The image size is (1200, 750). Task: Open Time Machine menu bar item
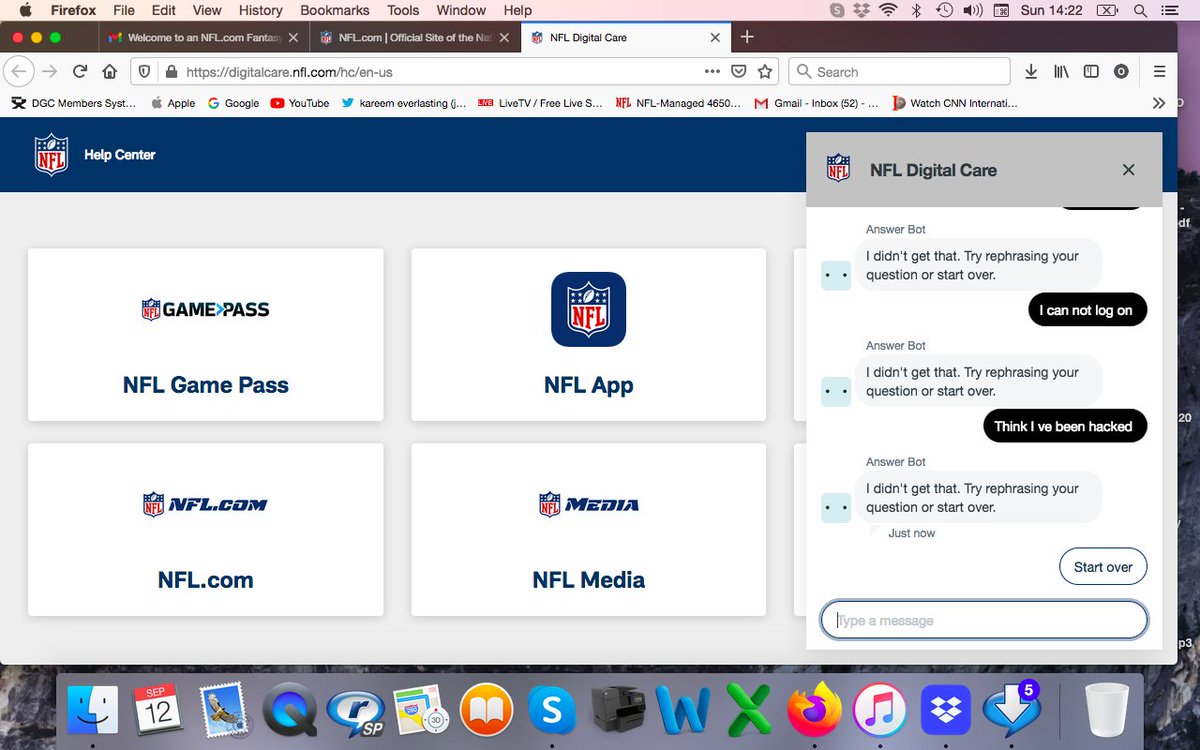tap(944, 10)
